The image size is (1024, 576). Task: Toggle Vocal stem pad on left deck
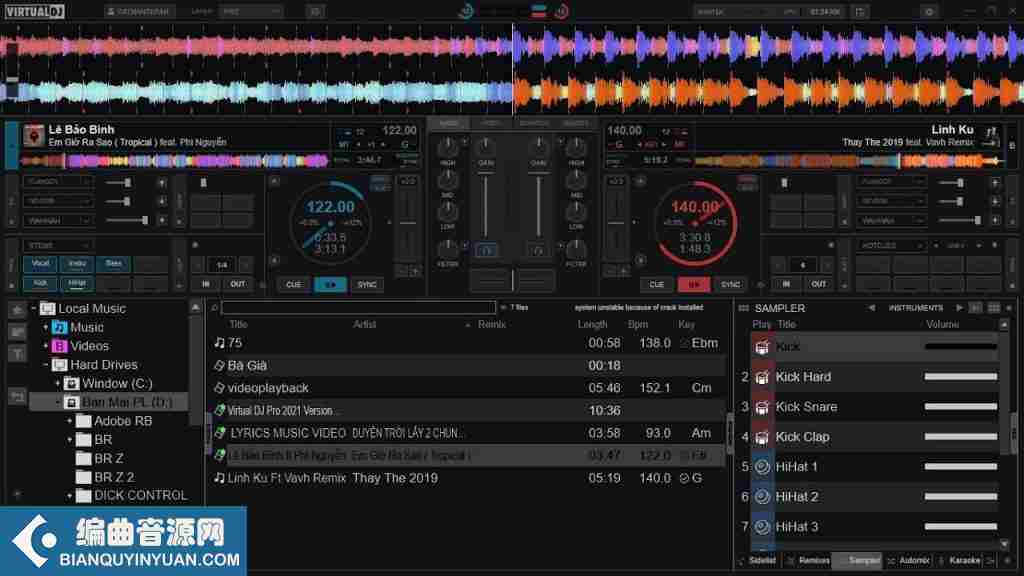click(40, 264)
